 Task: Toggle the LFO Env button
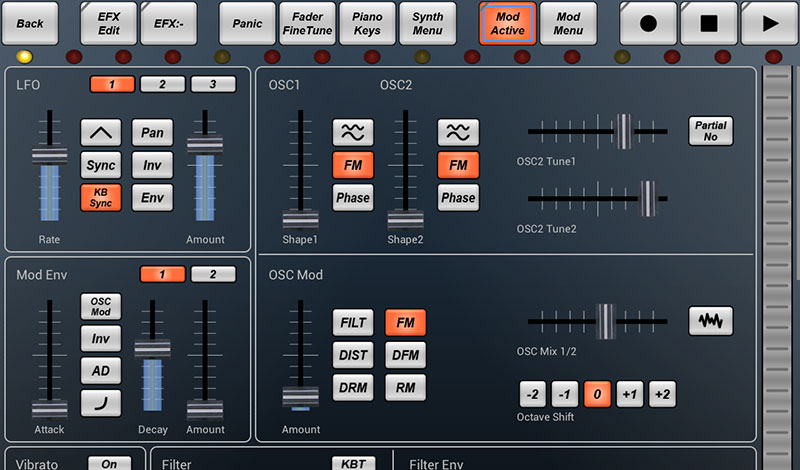coord(153,197)
